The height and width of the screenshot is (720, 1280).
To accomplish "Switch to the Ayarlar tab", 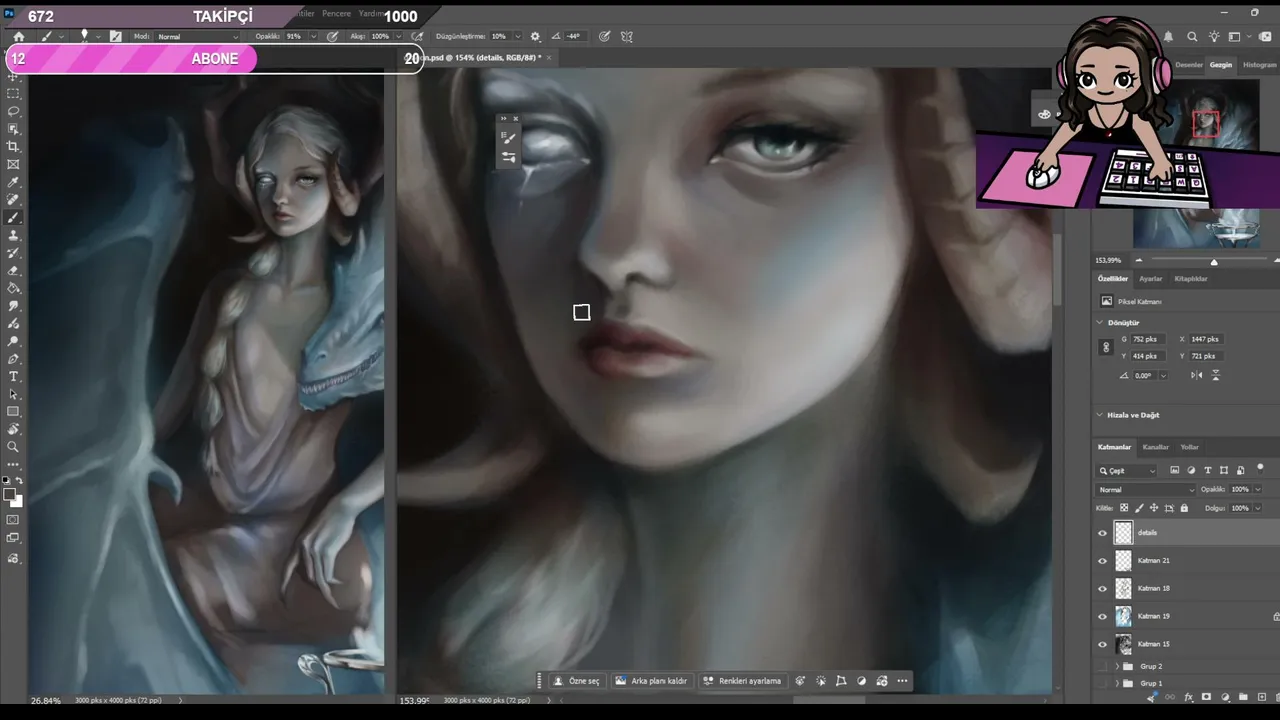I will (1151, 279).
